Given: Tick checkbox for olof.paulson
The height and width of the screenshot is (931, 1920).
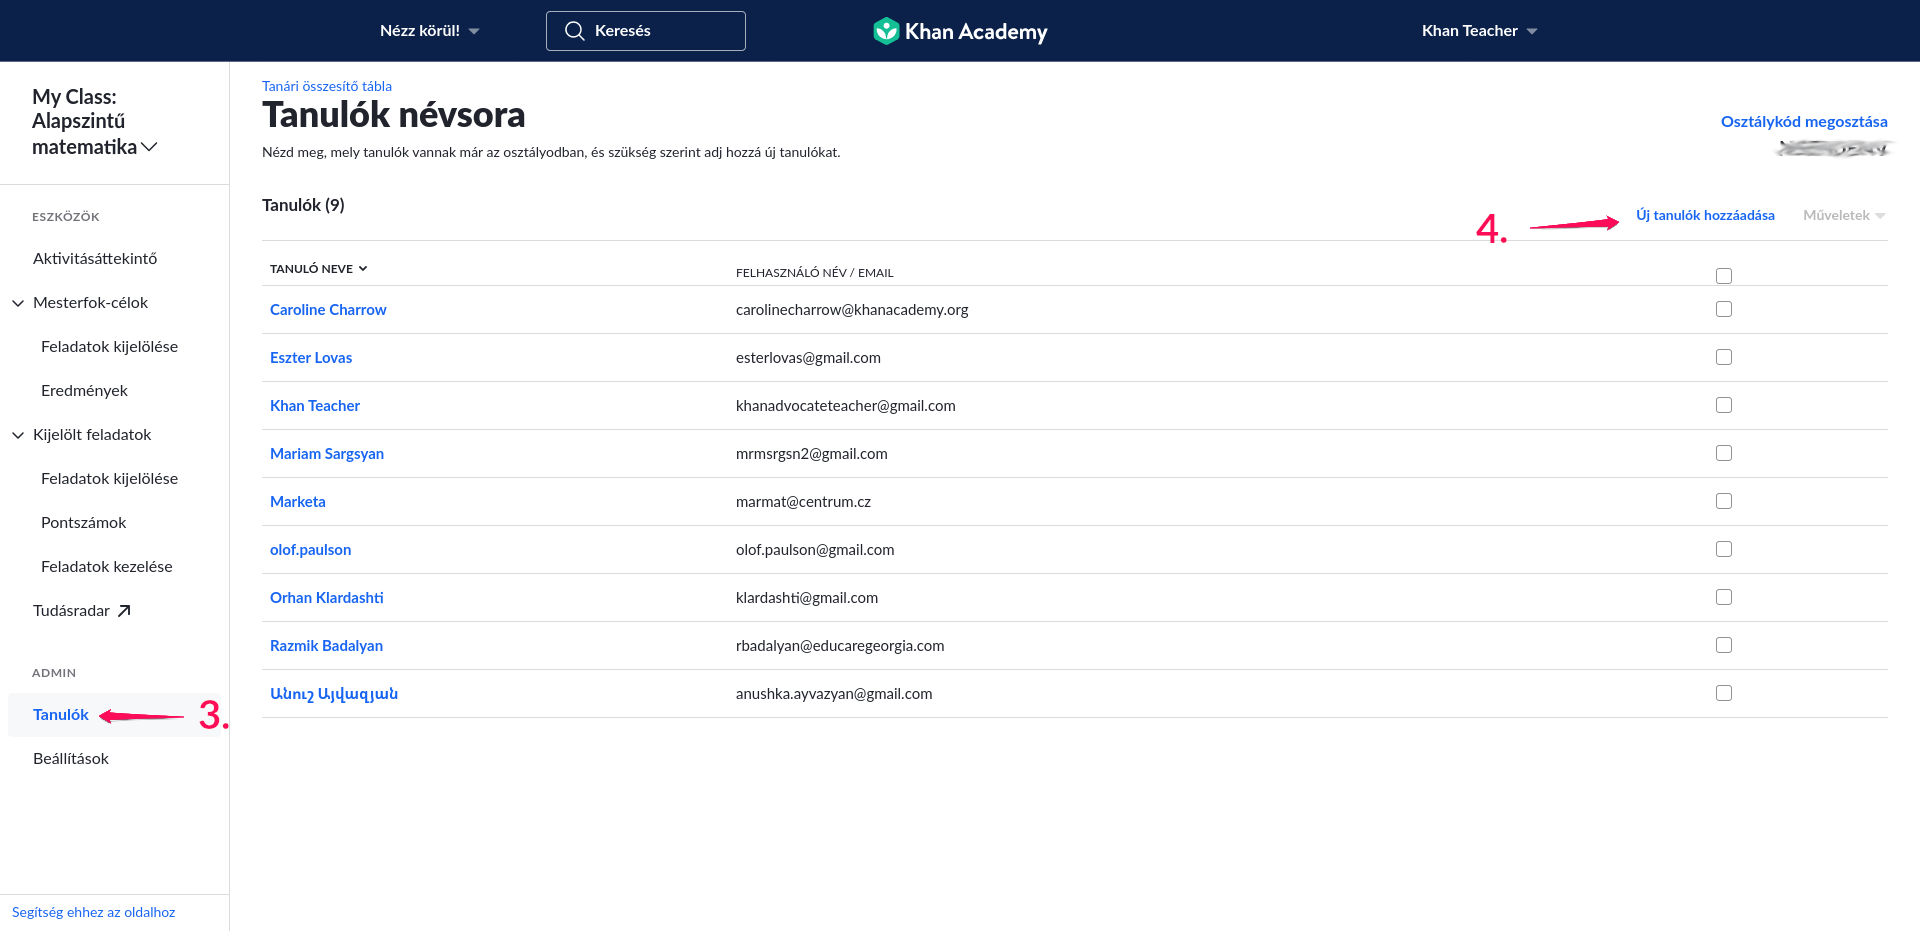Looking at the screenshot, I should click(x=1724, y=549).
